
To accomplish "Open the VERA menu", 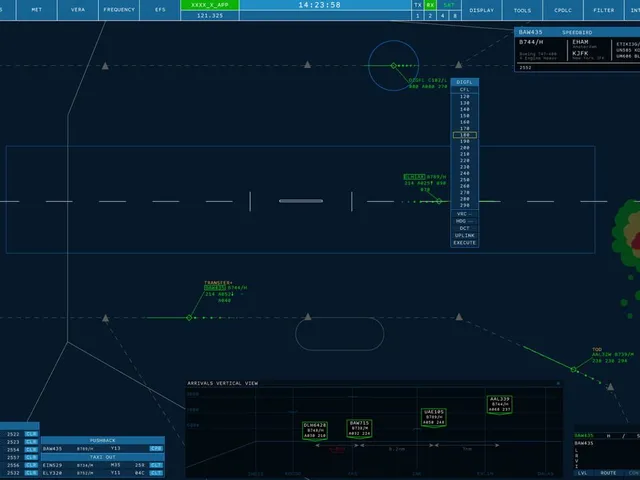I will click(78, 10).
